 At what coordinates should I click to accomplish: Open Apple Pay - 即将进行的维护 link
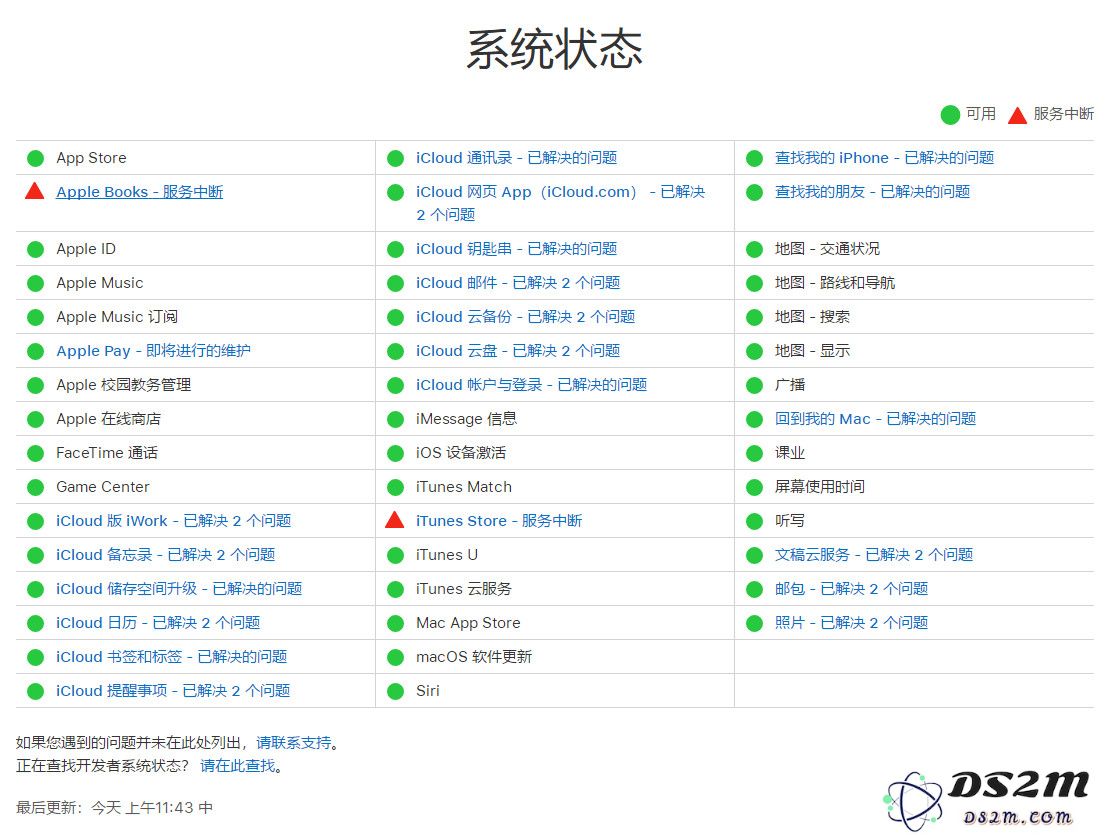pyautogui.click(x=153, y=351)
